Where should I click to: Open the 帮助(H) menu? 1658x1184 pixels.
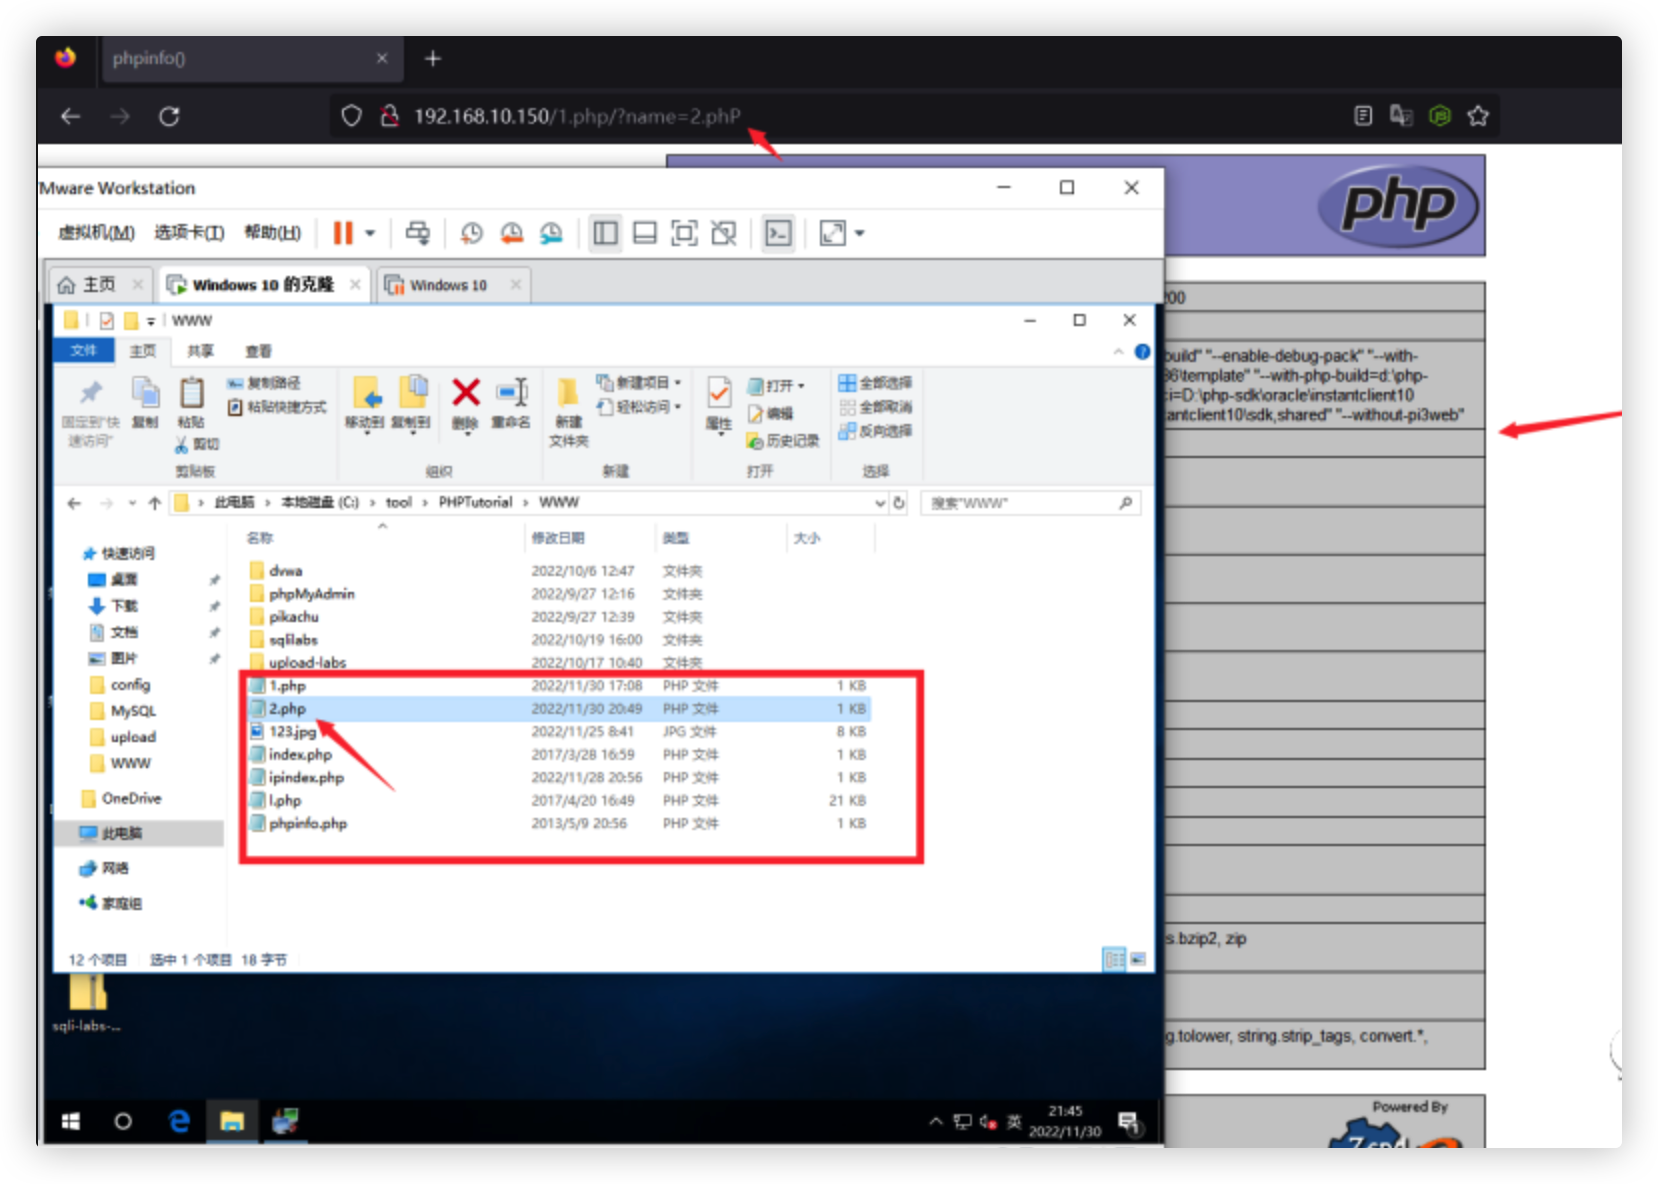273,233
